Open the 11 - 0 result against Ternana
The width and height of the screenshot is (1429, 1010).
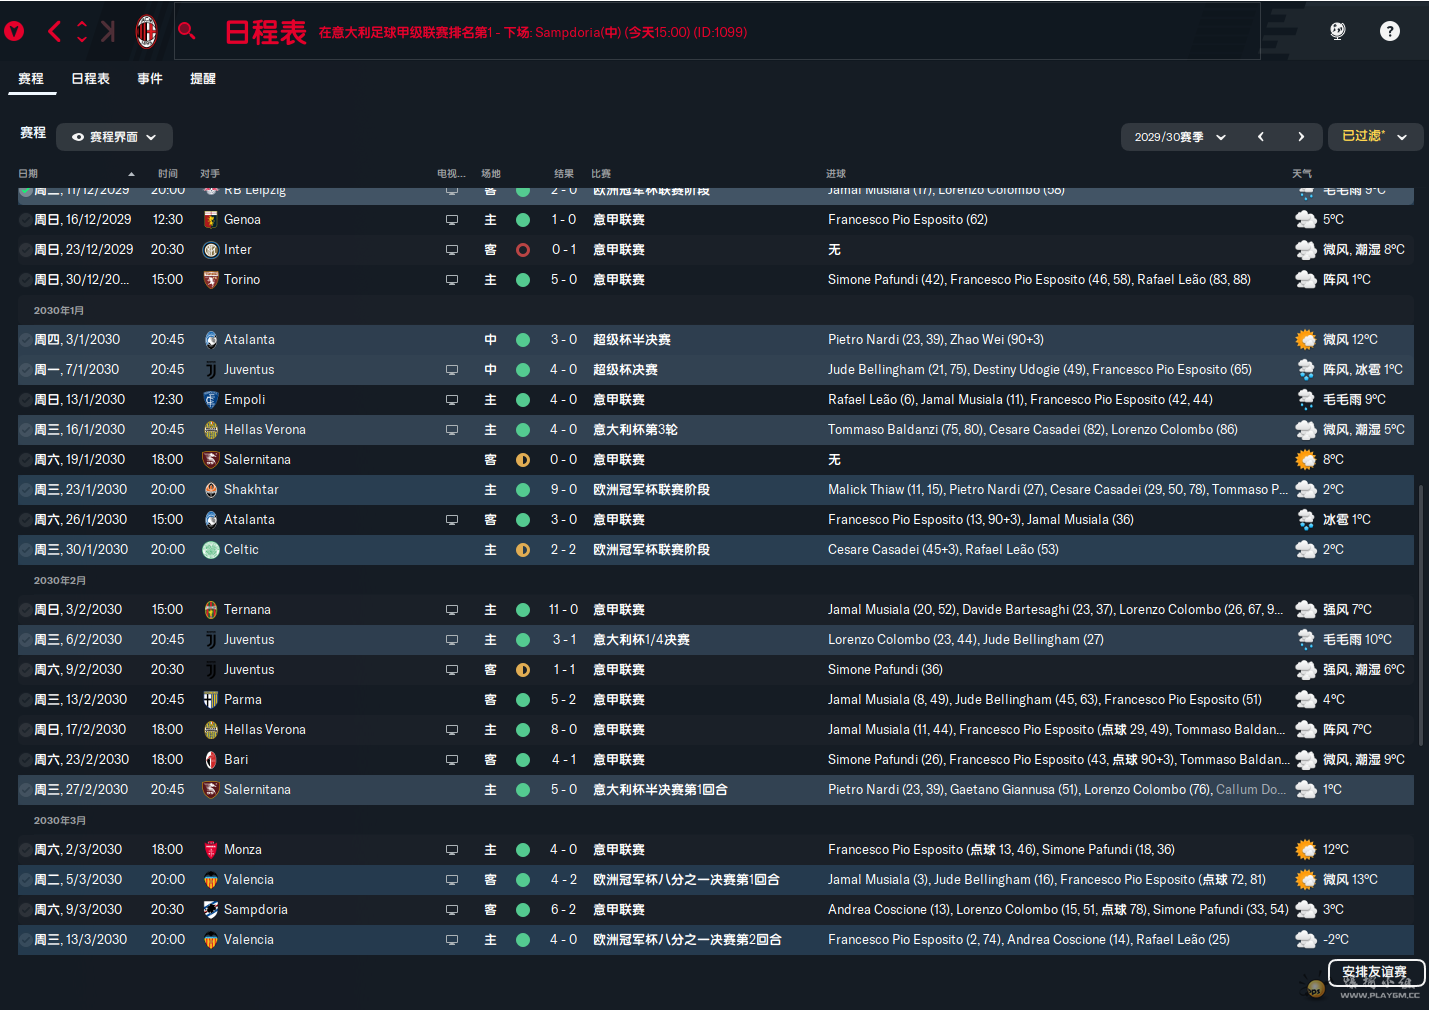point(563,610)
